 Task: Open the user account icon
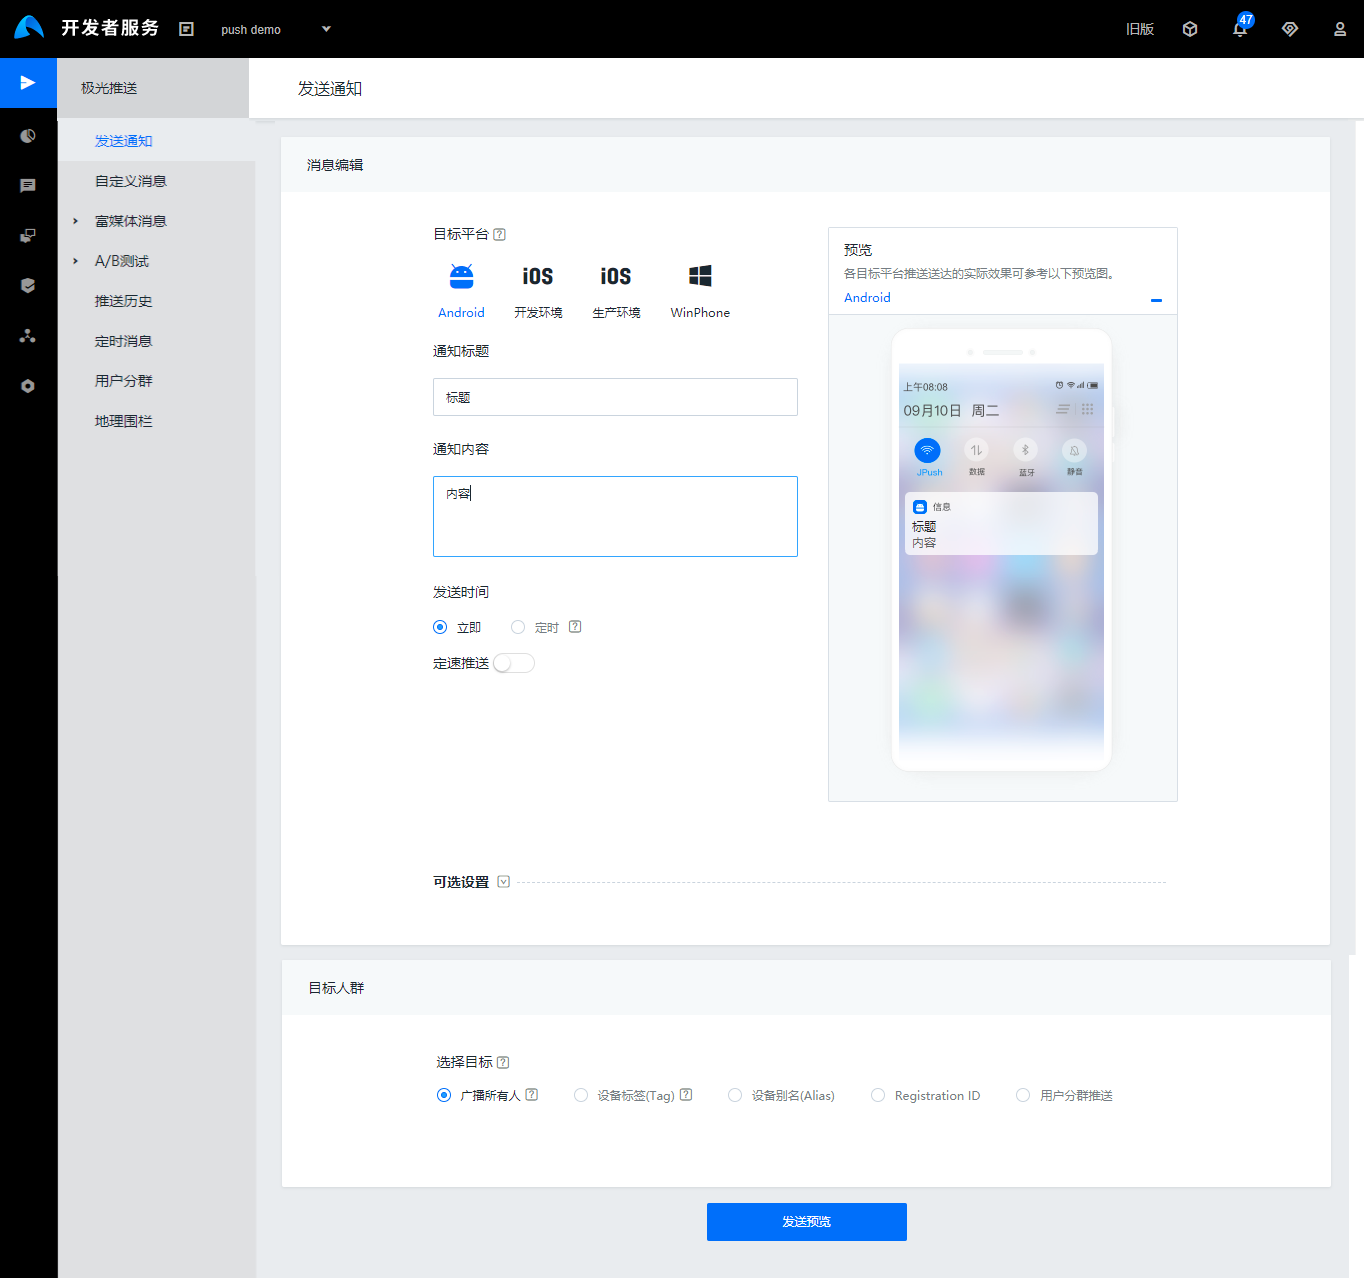pyautogui.click(x=1340, y=29)
